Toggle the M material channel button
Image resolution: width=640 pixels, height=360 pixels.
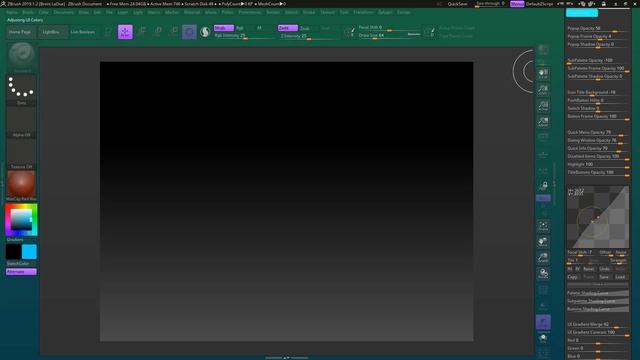pyautogui.click(x=259, y=28)
